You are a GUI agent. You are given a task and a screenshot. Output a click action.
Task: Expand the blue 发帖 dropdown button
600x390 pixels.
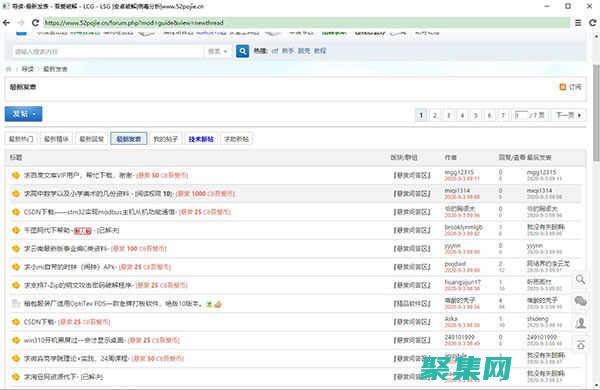click(x=23, y=114)
